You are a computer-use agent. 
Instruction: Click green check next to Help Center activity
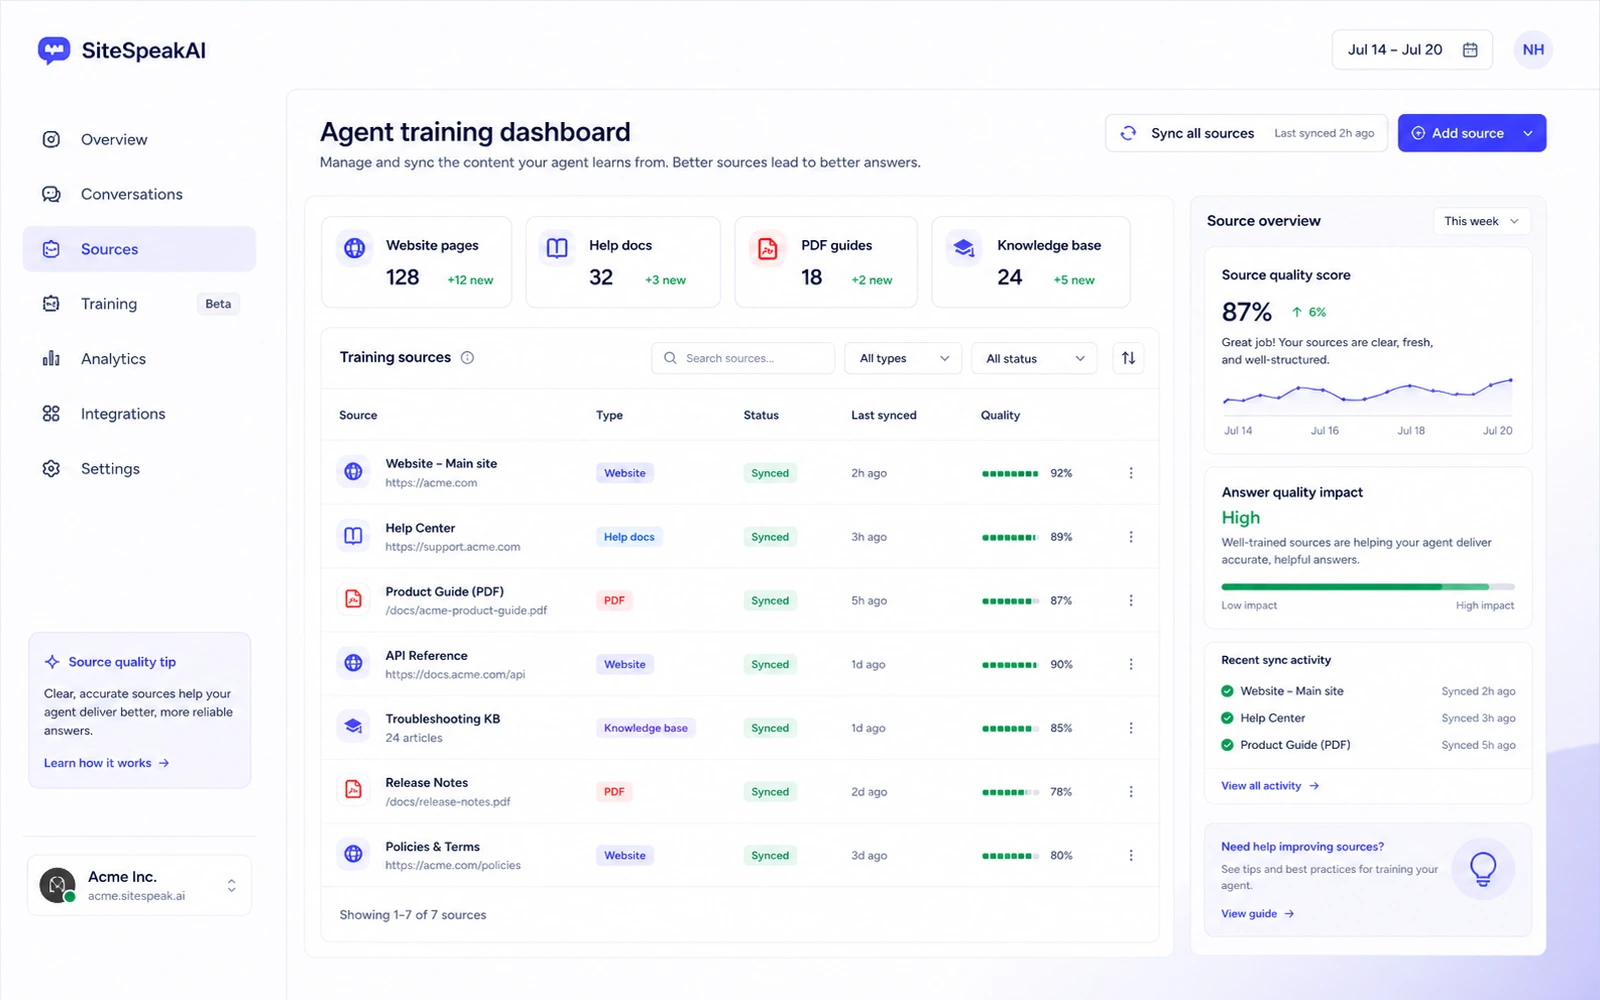(x=1227, y=718)
